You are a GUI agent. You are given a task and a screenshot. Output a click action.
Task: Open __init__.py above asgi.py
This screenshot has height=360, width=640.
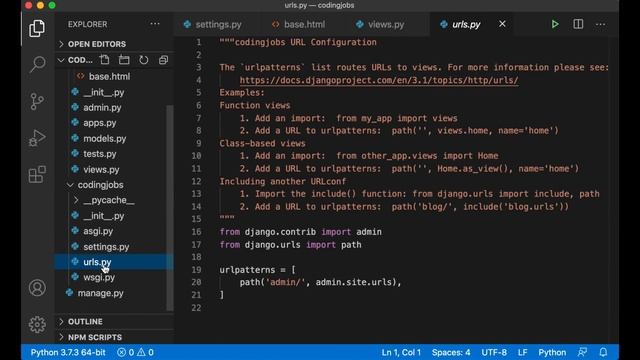(x=104, y=216)
